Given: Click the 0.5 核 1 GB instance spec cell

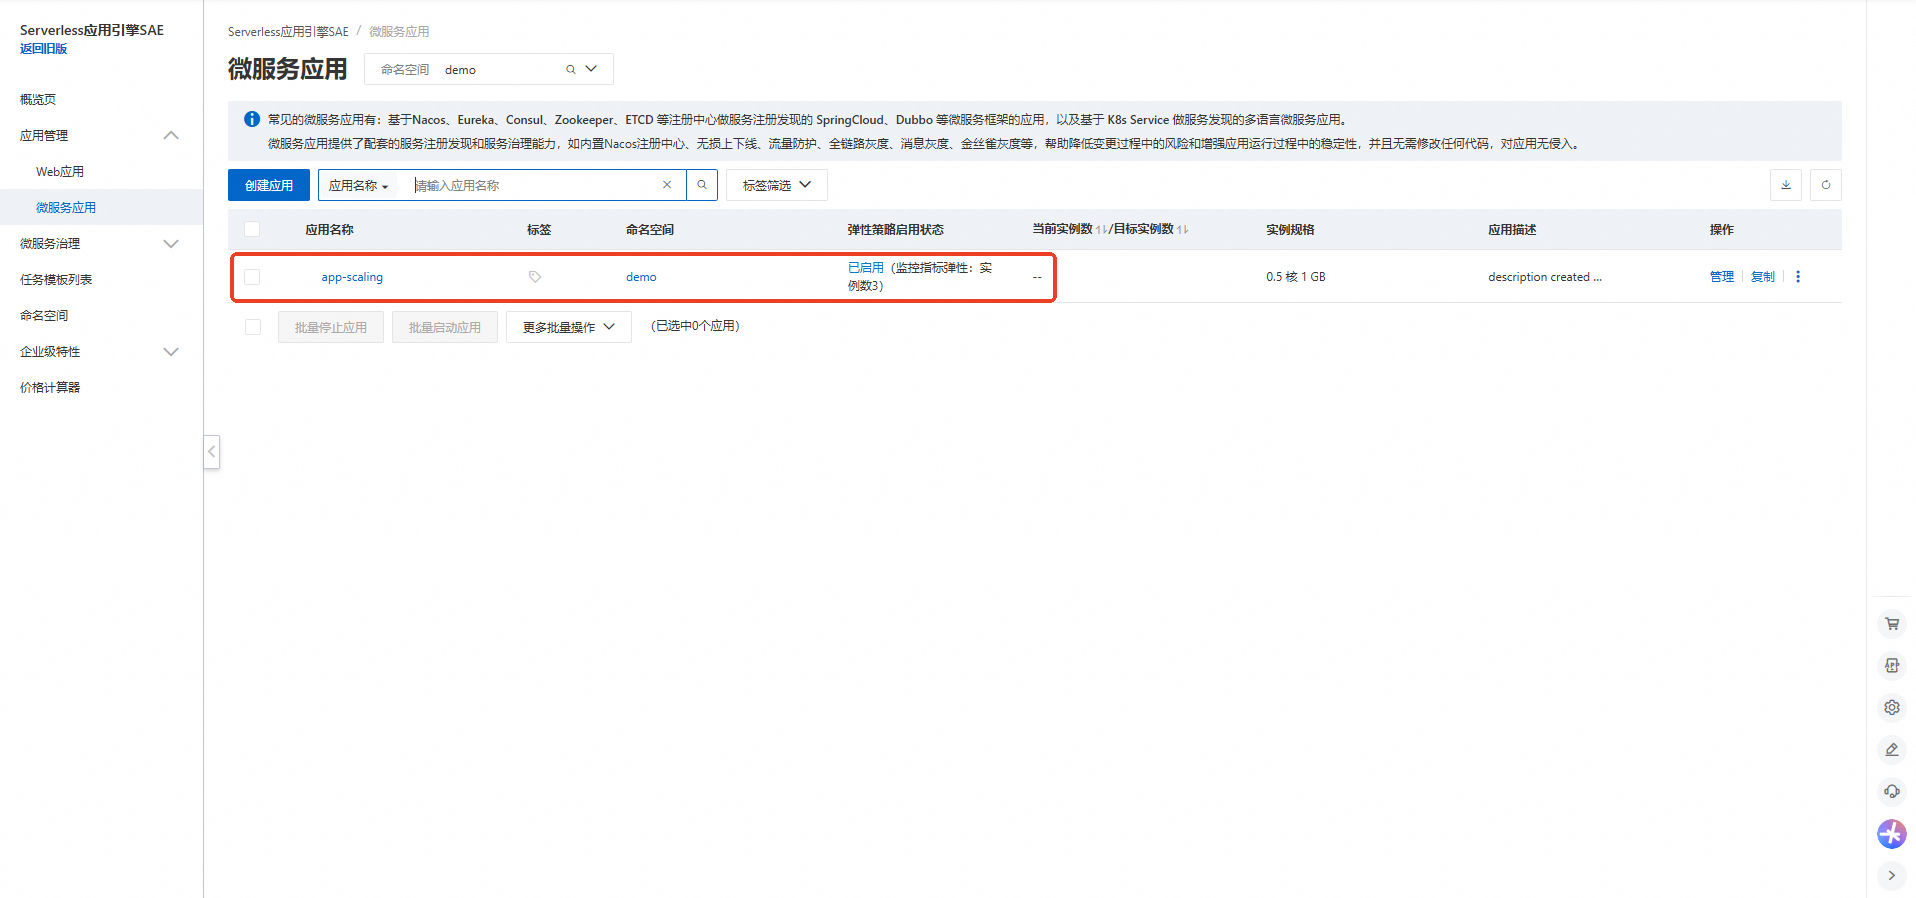Looking at the screenshot, I should [x=1295, y=277].
